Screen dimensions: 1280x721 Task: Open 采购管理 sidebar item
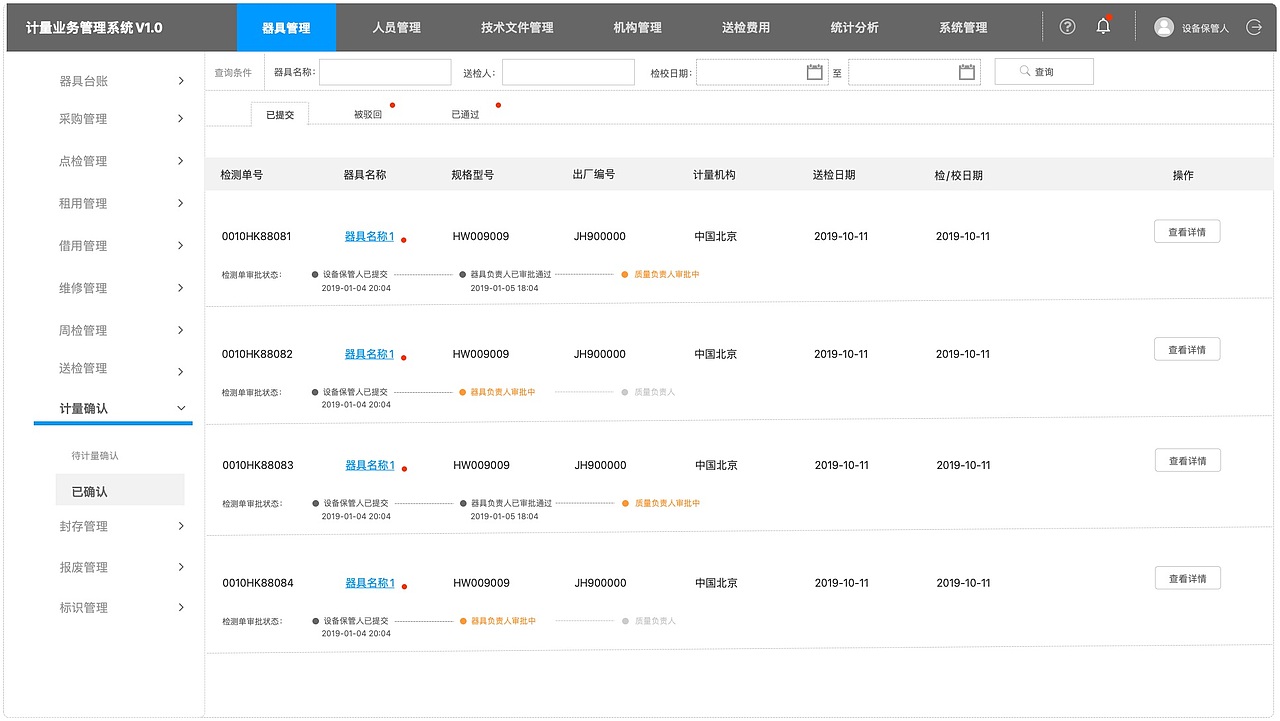83,119
